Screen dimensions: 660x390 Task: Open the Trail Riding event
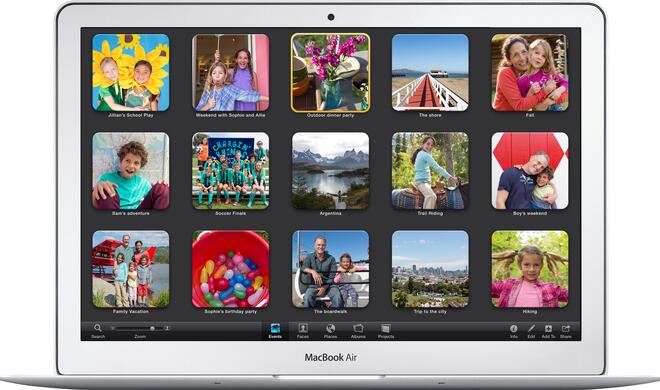point(430,171)
